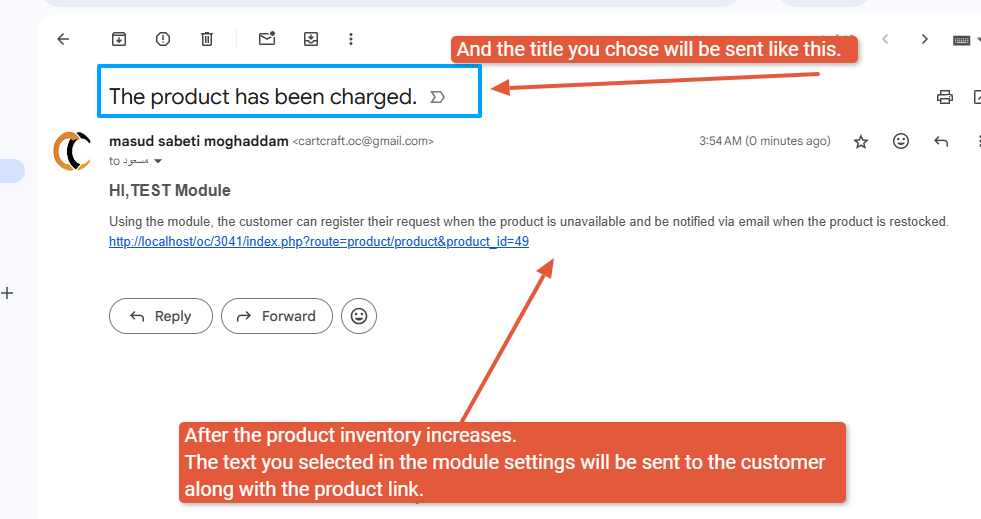Mark the email as unread
This screenshot has height=519, width=981.
tap(267, 39)
